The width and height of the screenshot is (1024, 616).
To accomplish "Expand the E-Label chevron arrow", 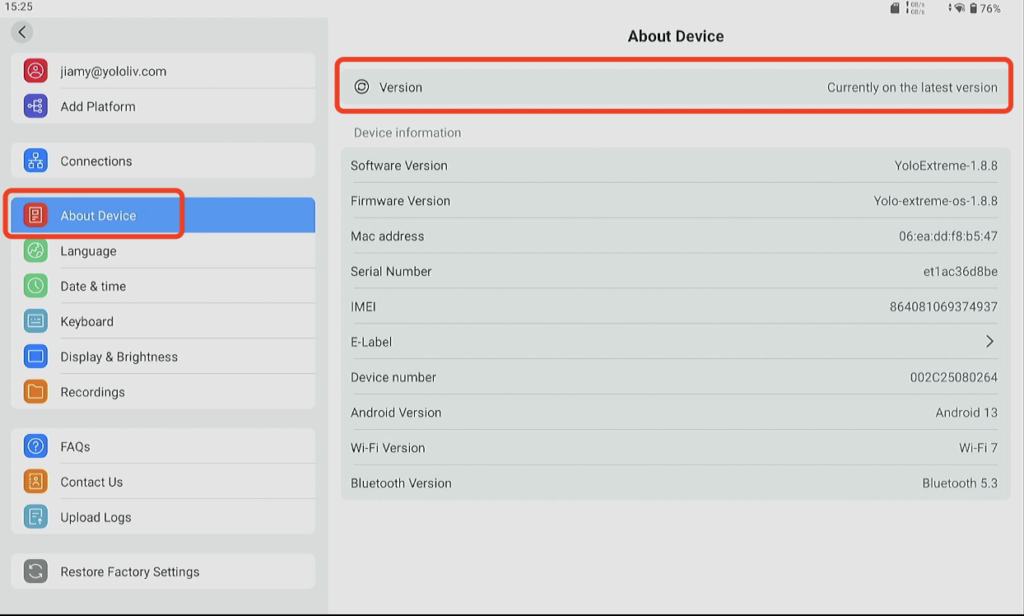I will pyautogui.click(x=990, y=342).
